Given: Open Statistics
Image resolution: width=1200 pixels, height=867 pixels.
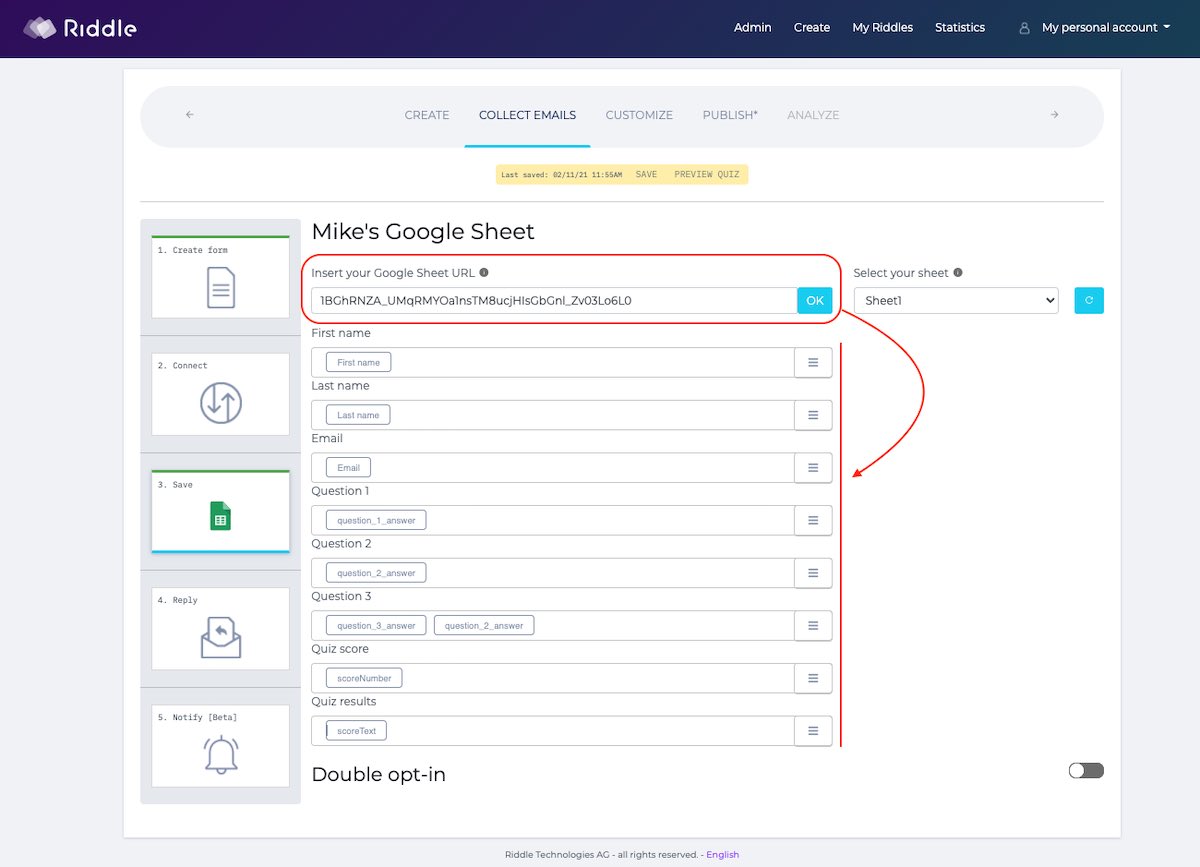Looking at the screenshot, I should click(x=960, y=28).
